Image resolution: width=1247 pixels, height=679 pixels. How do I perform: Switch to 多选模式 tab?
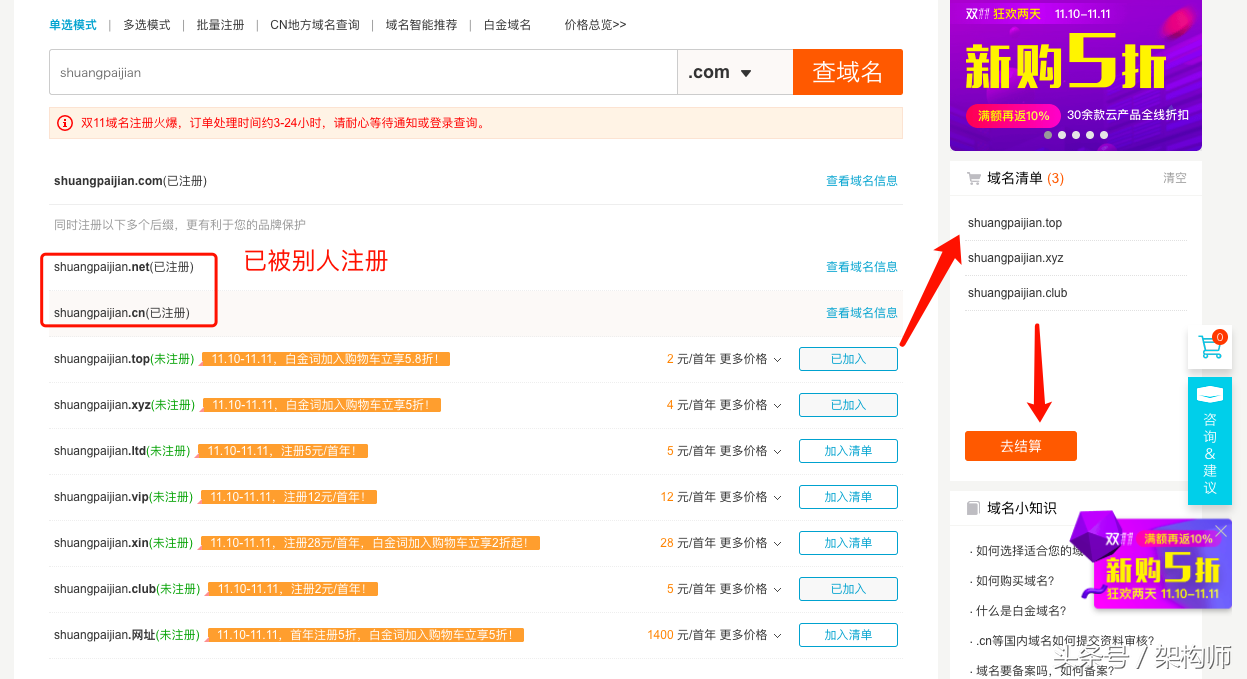point(147,25)
